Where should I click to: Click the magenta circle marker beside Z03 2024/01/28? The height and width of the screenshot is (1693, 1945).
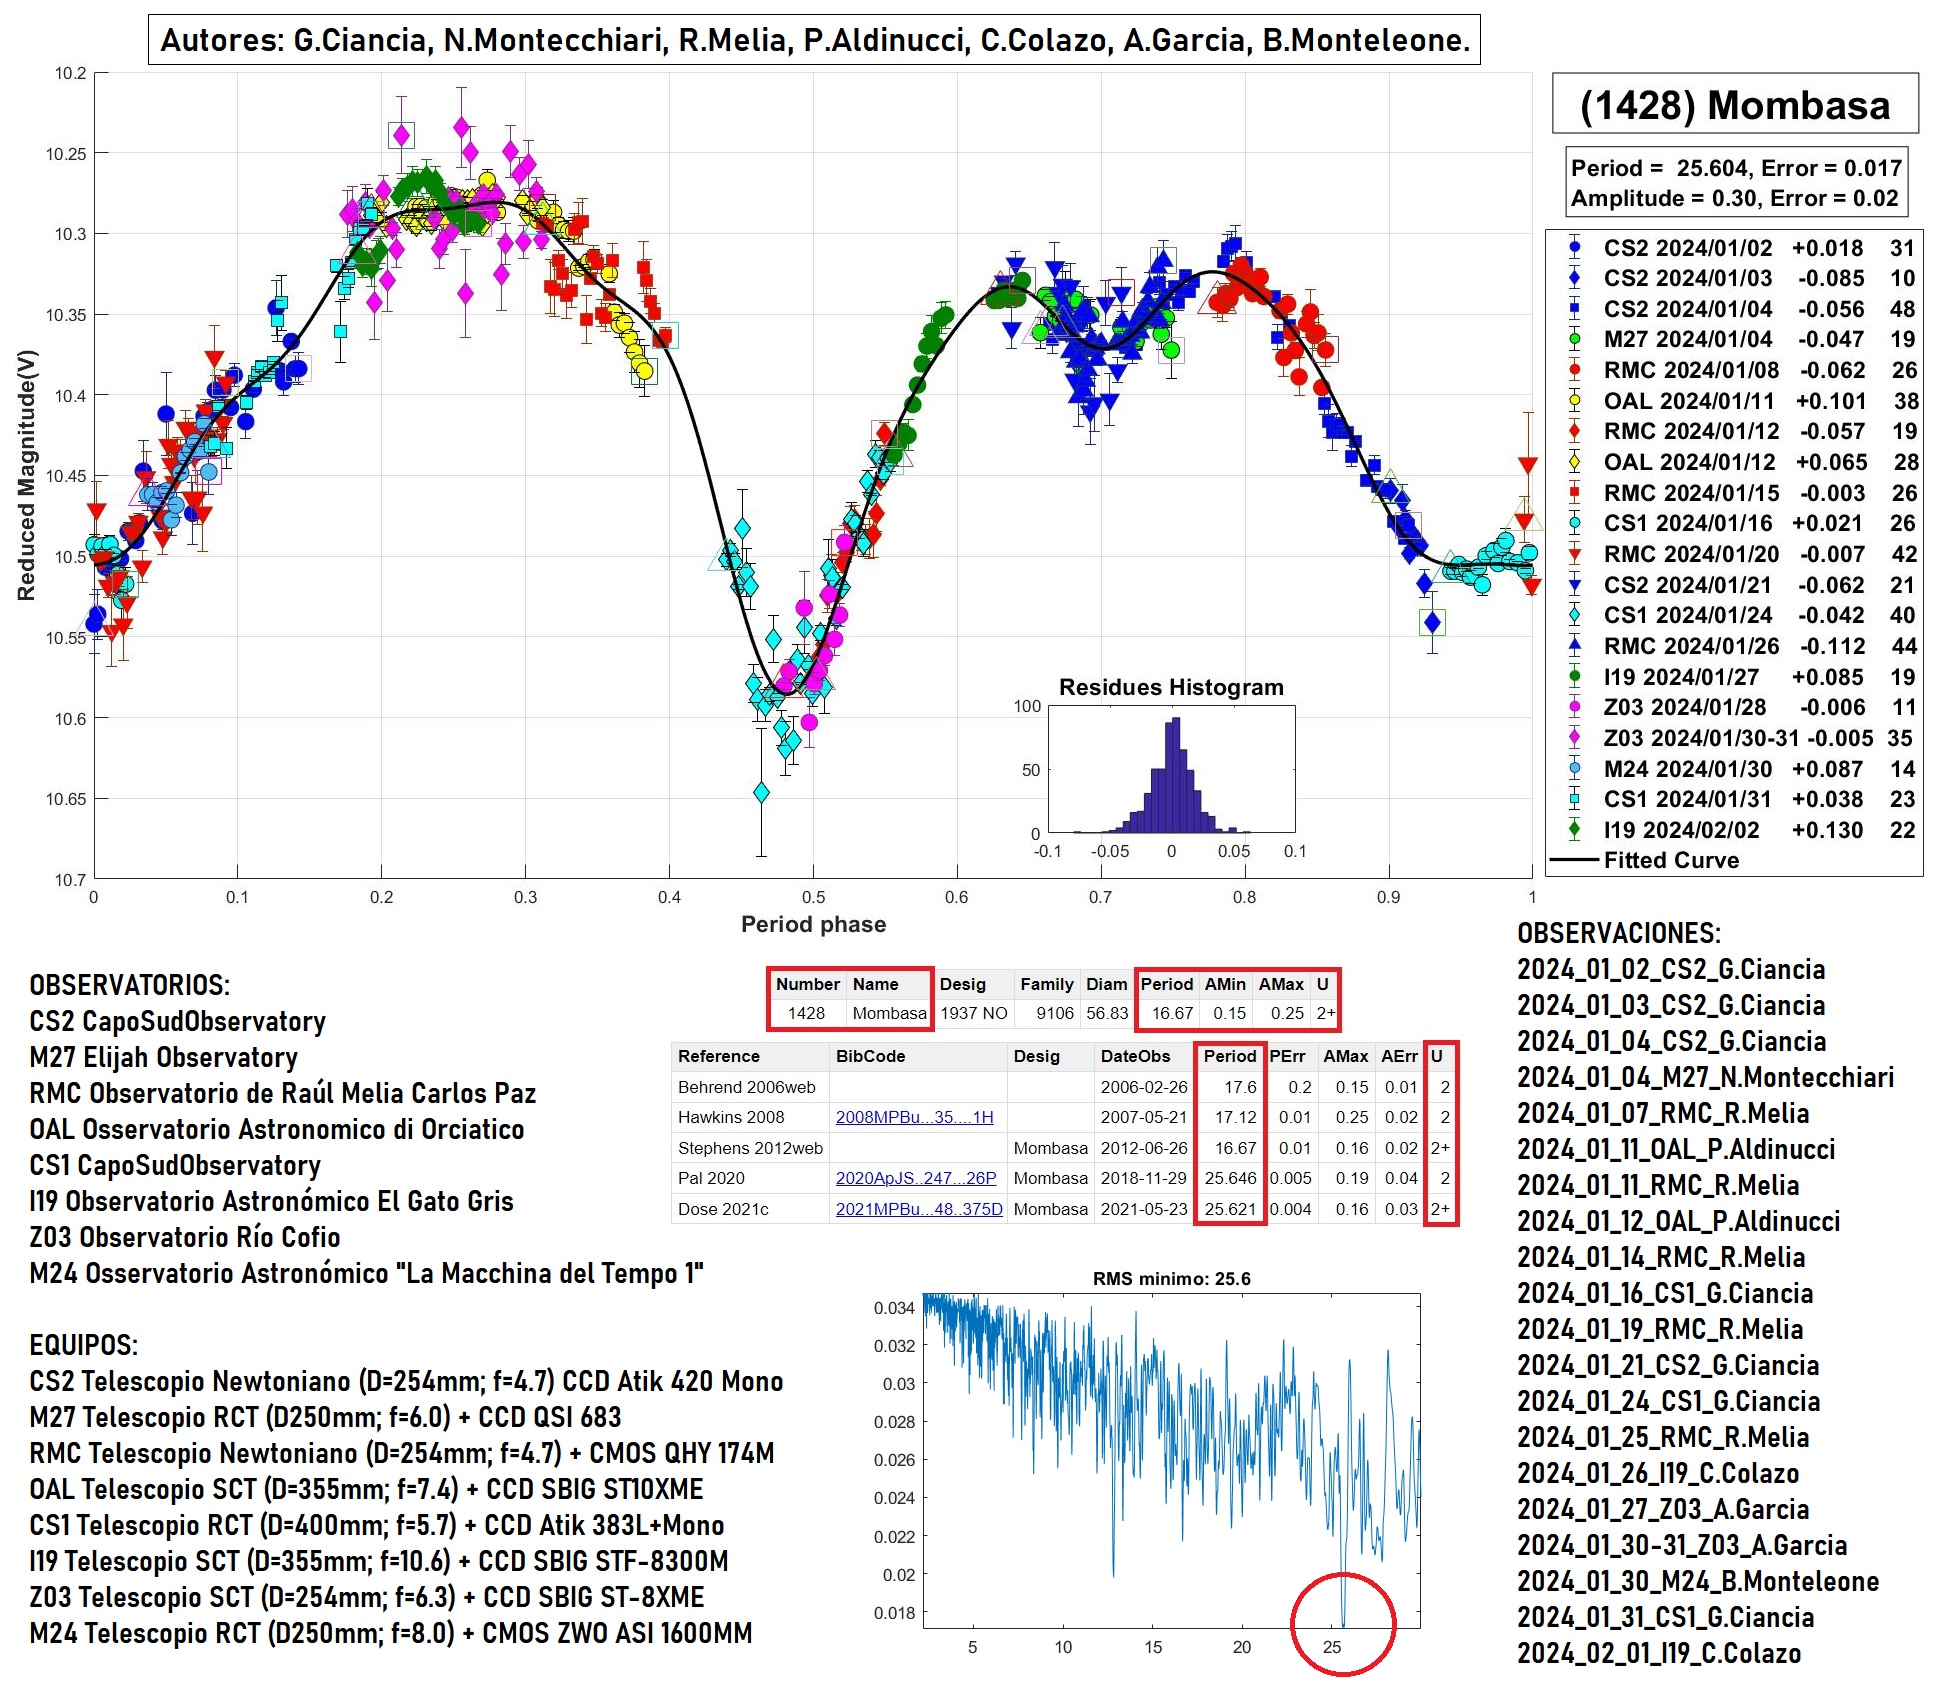(x=1575, y=707)
